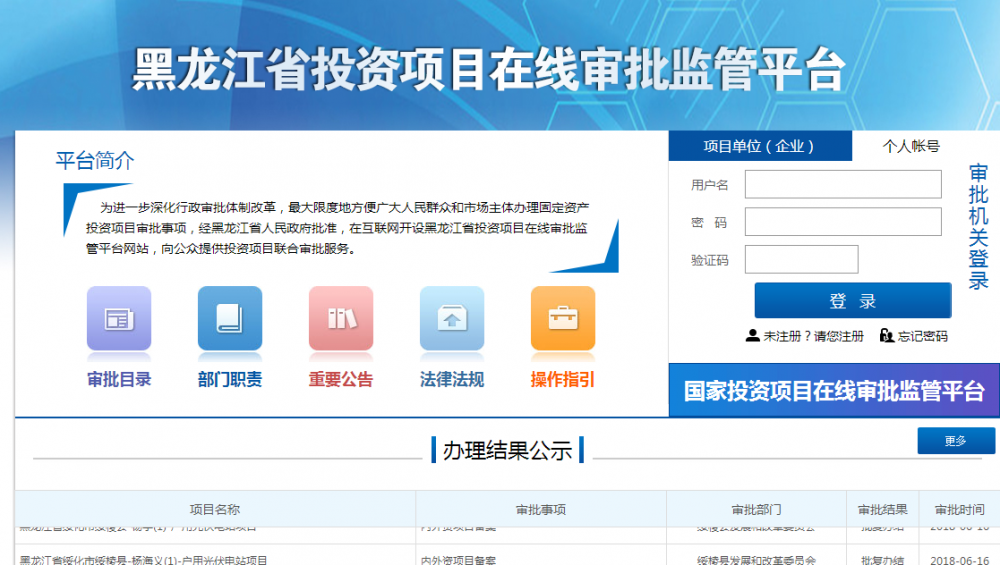Click the 更多 button for results
Image resolution: width=1000 pixels, height=565 pixels.
(x=956, y=441)
